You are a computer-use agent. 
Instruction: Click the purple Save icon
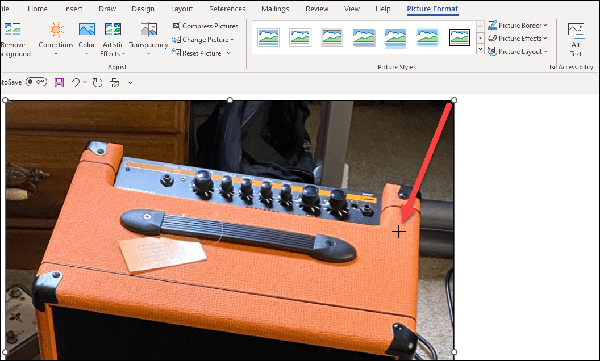click(59, 82)
